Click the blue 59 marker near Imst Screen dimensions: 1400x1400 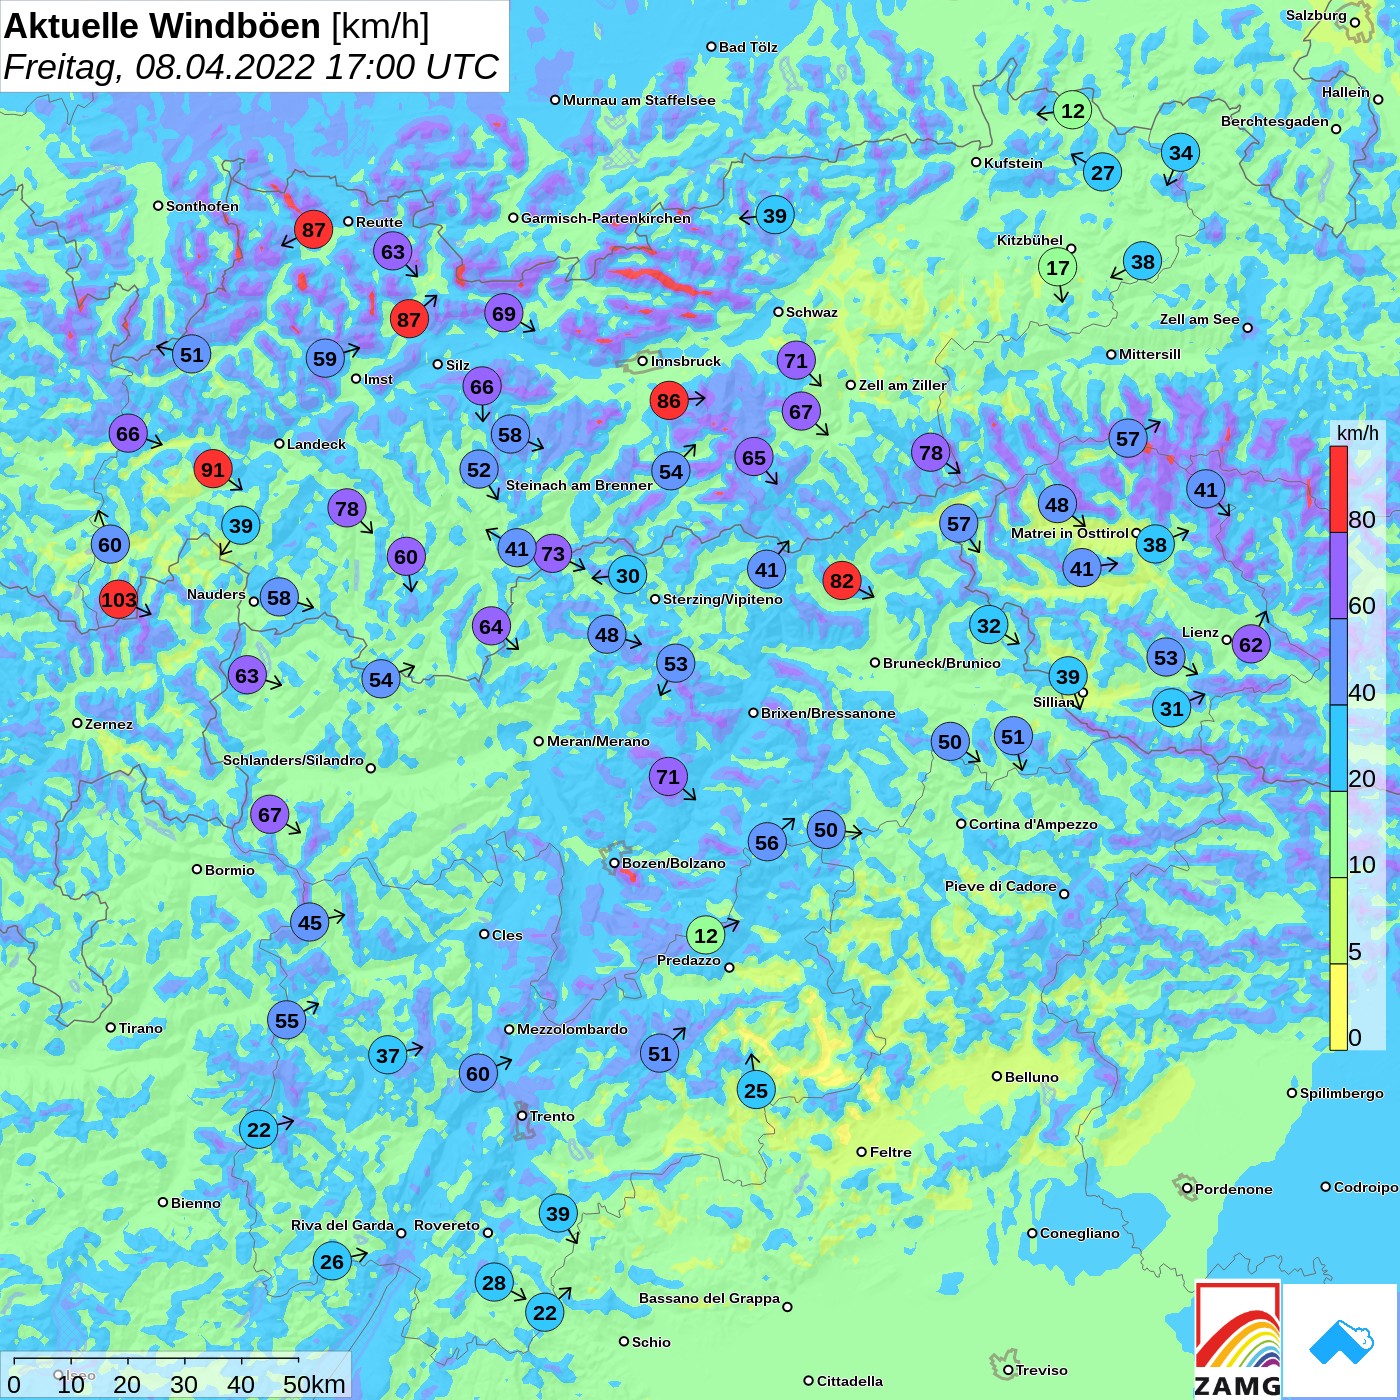coord(325,358)
